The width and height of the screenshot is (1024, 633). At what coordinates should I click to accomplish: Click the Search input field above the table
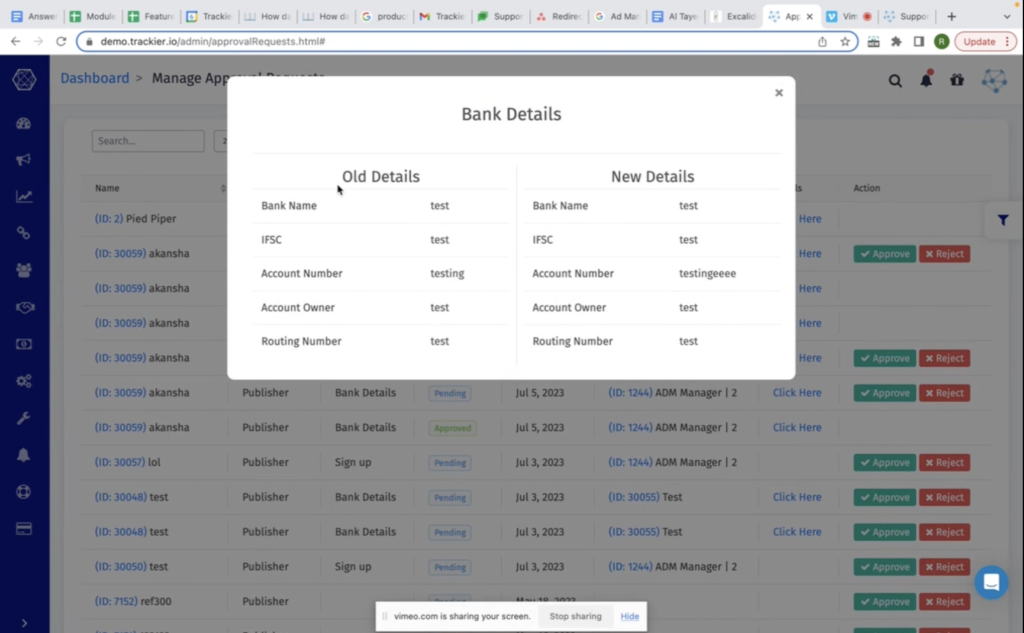[147, 141]
